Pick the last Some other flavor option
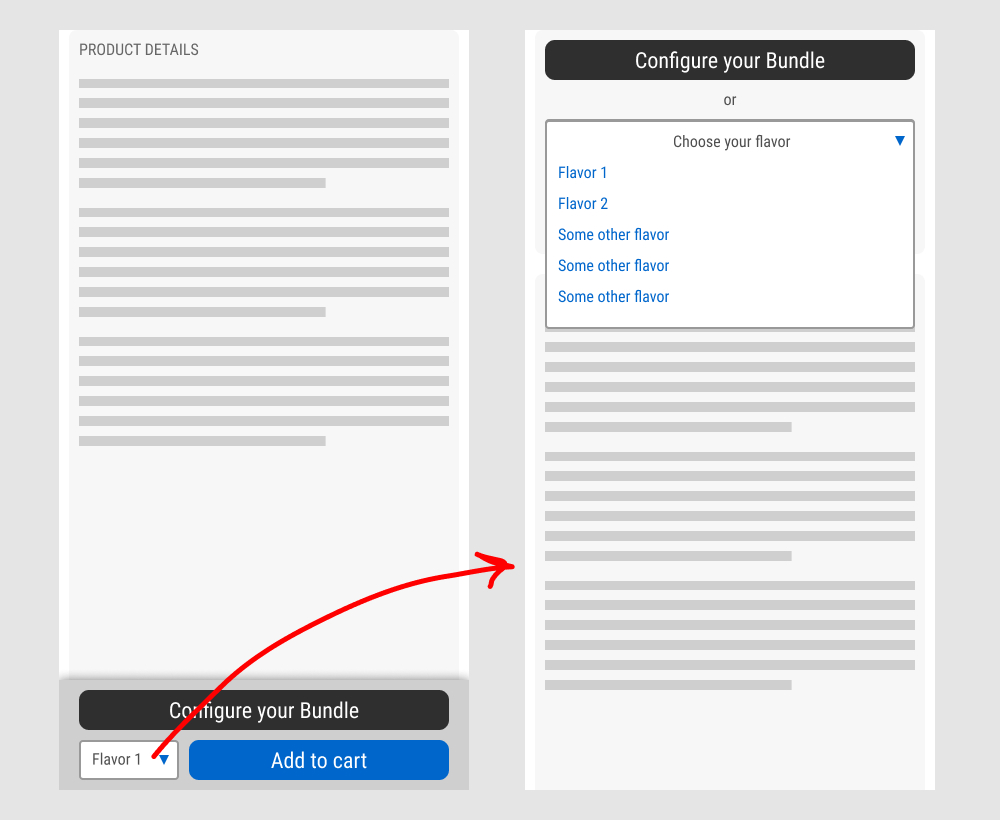Screen dimensions: 1000x820 point(613,297)
